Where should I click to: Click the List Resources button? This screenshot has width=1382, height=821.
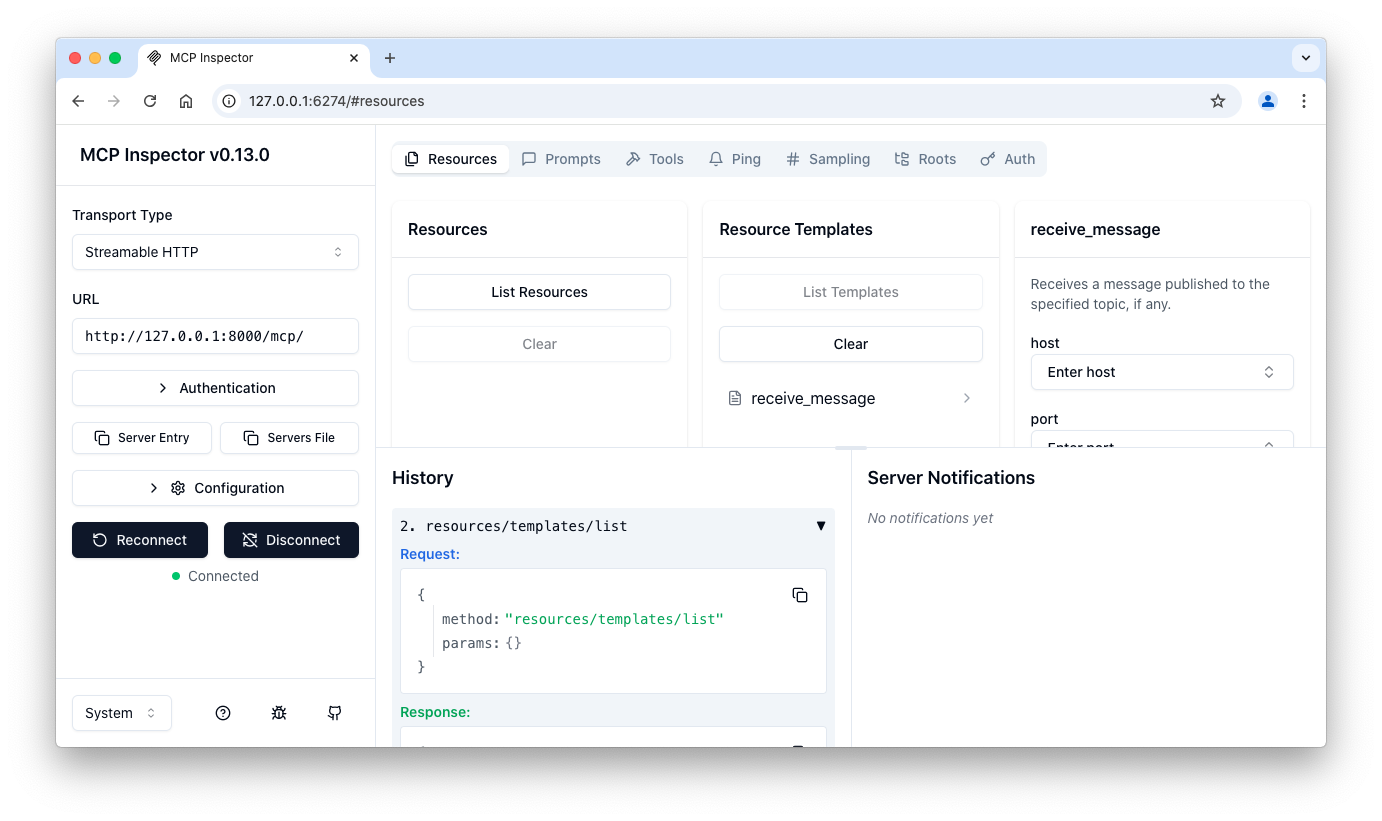point(539,292)
